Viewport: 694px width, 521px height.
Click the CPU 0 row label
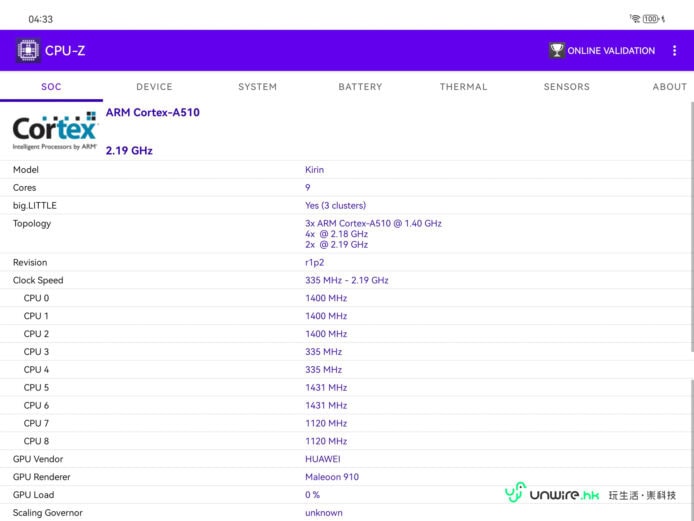tap(36, 298)
